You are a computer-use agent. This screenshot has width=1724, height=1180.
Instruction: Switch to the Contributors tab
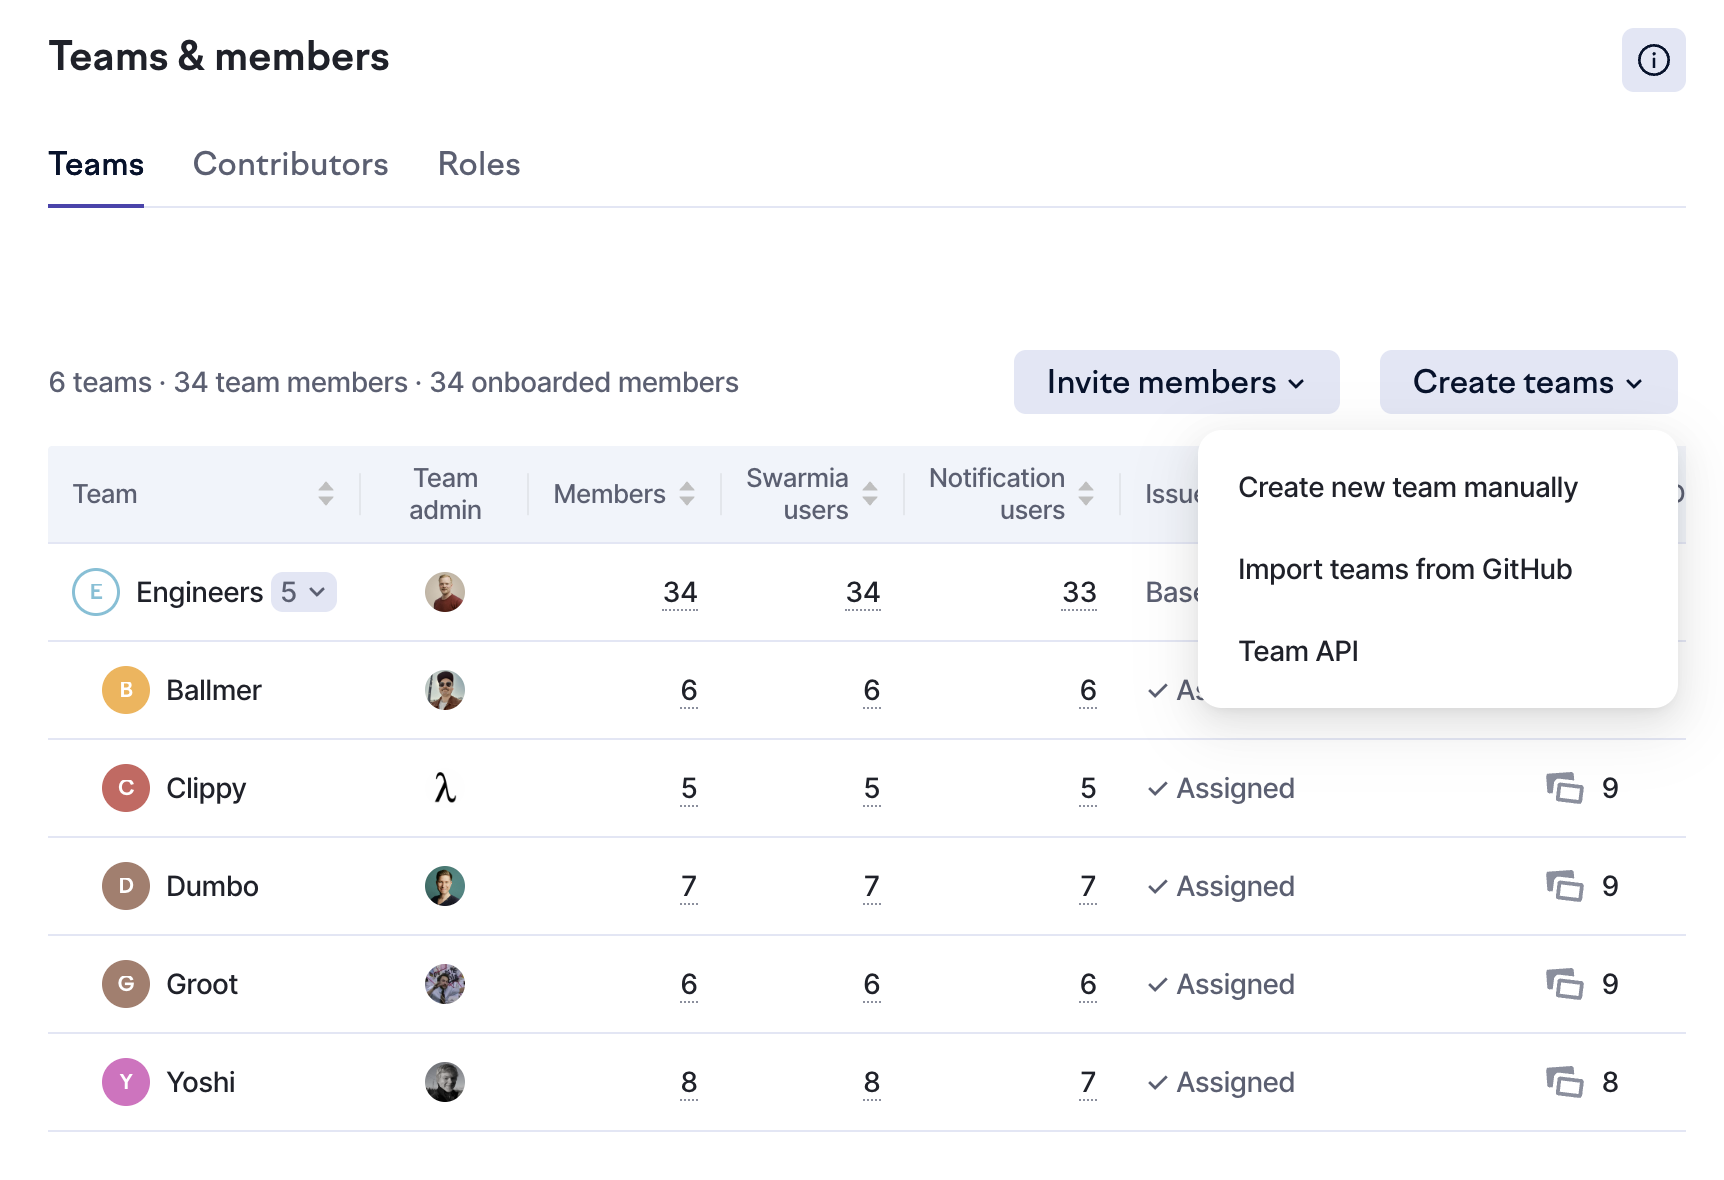[290, 164]
